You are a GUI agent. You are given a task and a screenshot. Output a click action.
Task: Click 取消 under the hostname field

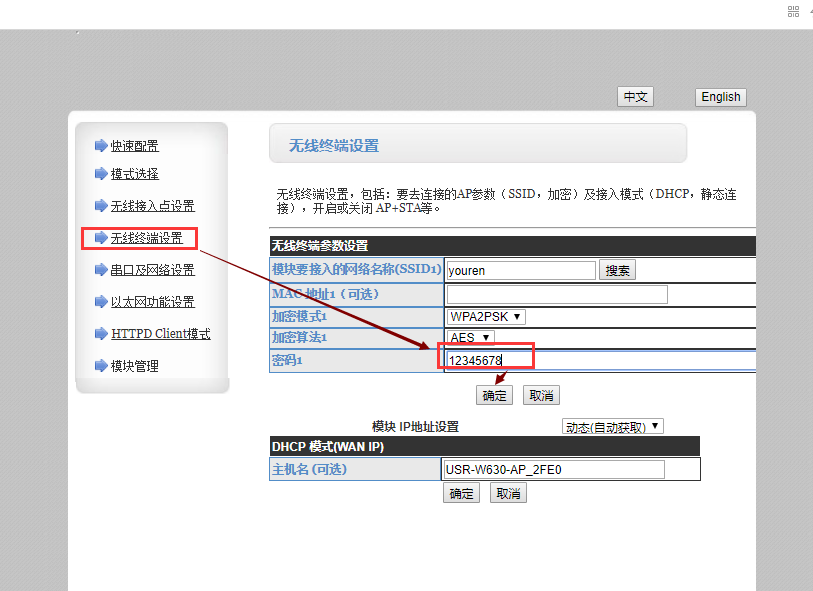click(508, 493)
